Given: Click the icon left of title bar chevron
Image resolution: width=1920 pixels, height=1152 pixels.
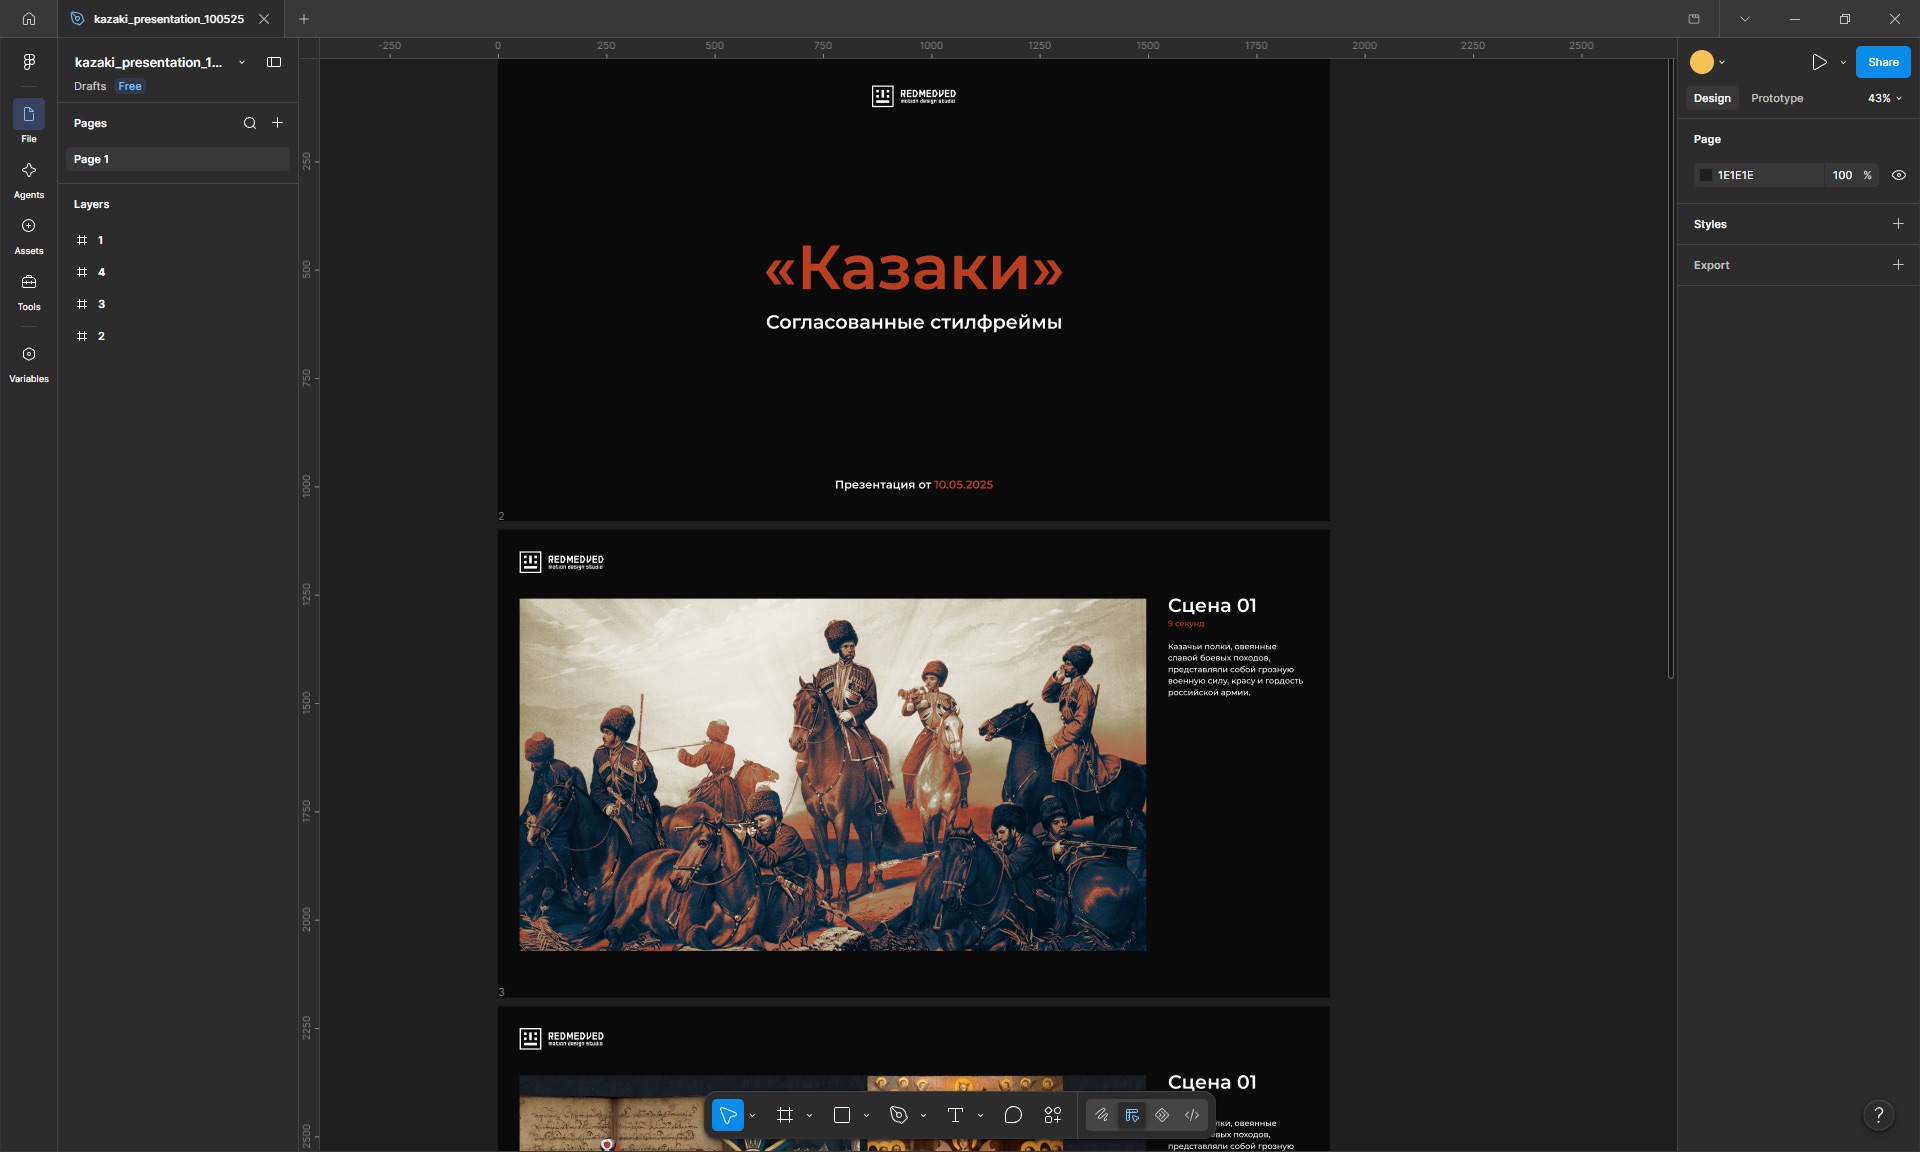Looking at the screenshot, I should point(1694,19).
